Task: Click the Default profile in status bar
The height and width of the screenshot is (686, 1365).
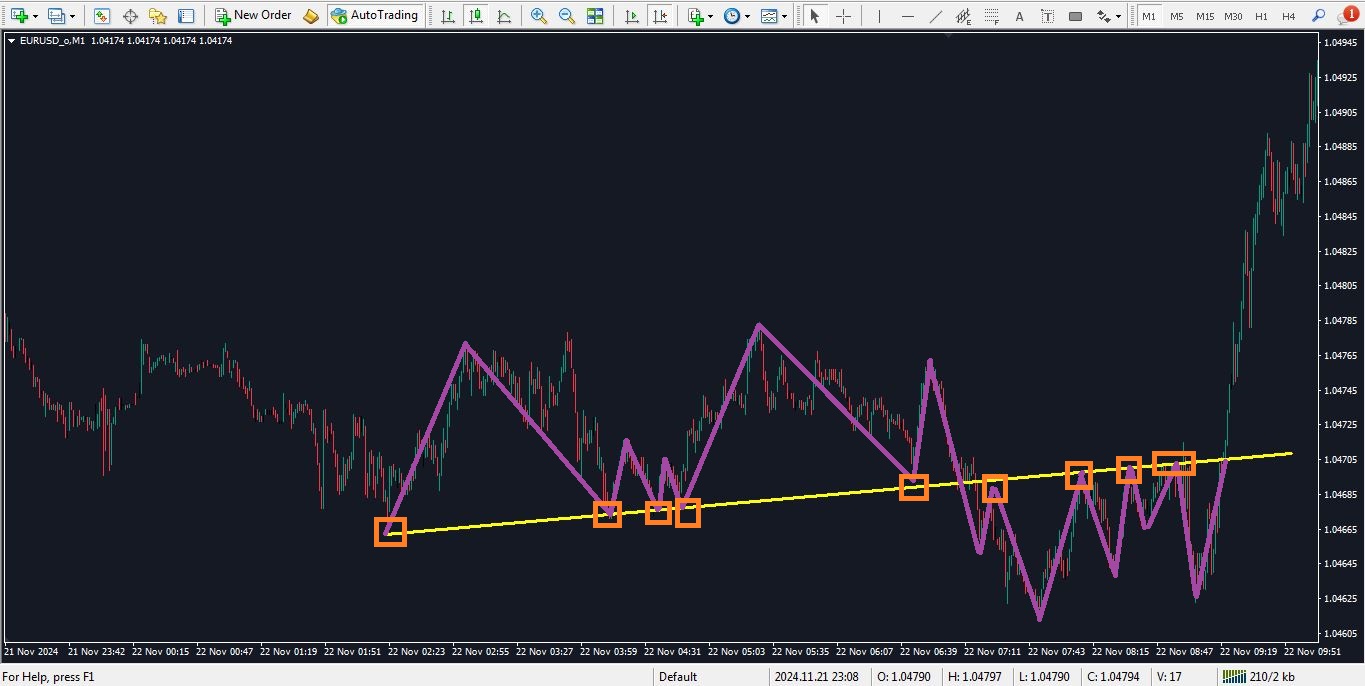Action: point(678,677)
